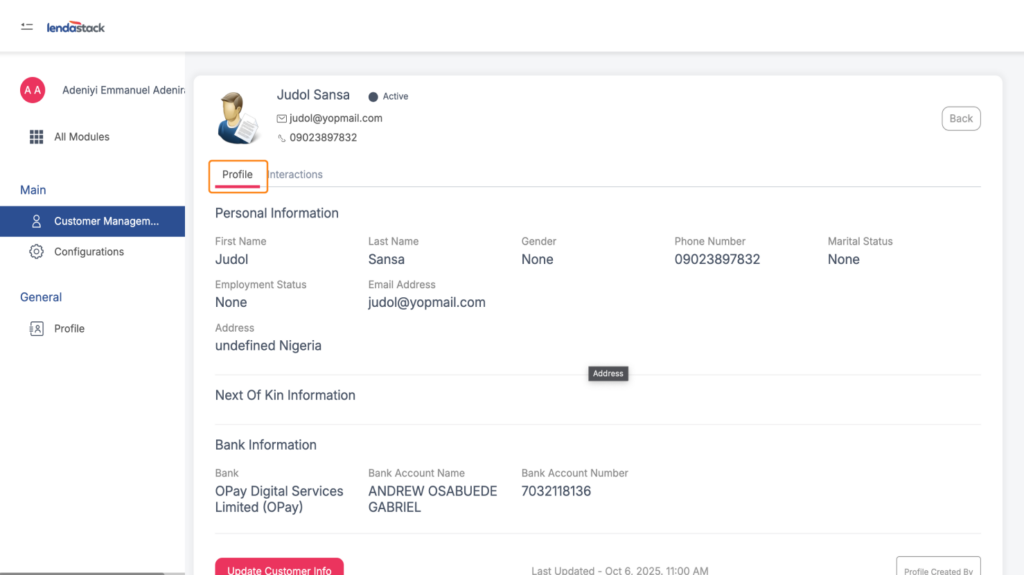Switch to the Interactions tab

(x=296, y=175)
